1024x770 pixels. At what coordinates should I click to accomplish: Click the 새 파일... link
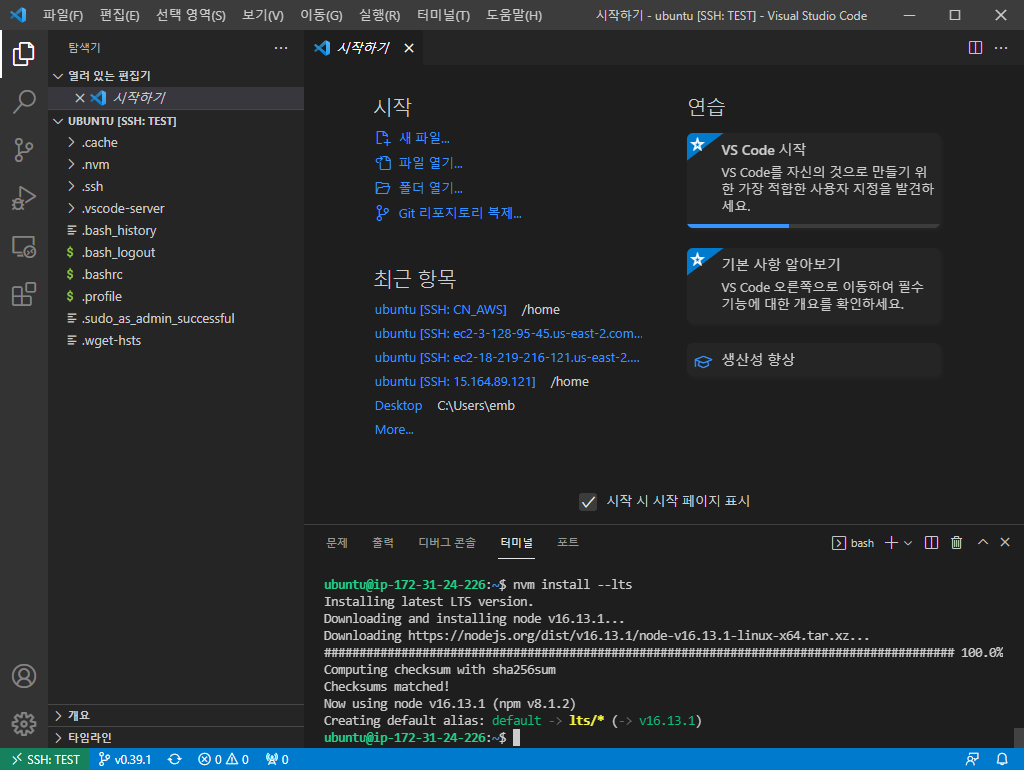(x=424, y=138)
